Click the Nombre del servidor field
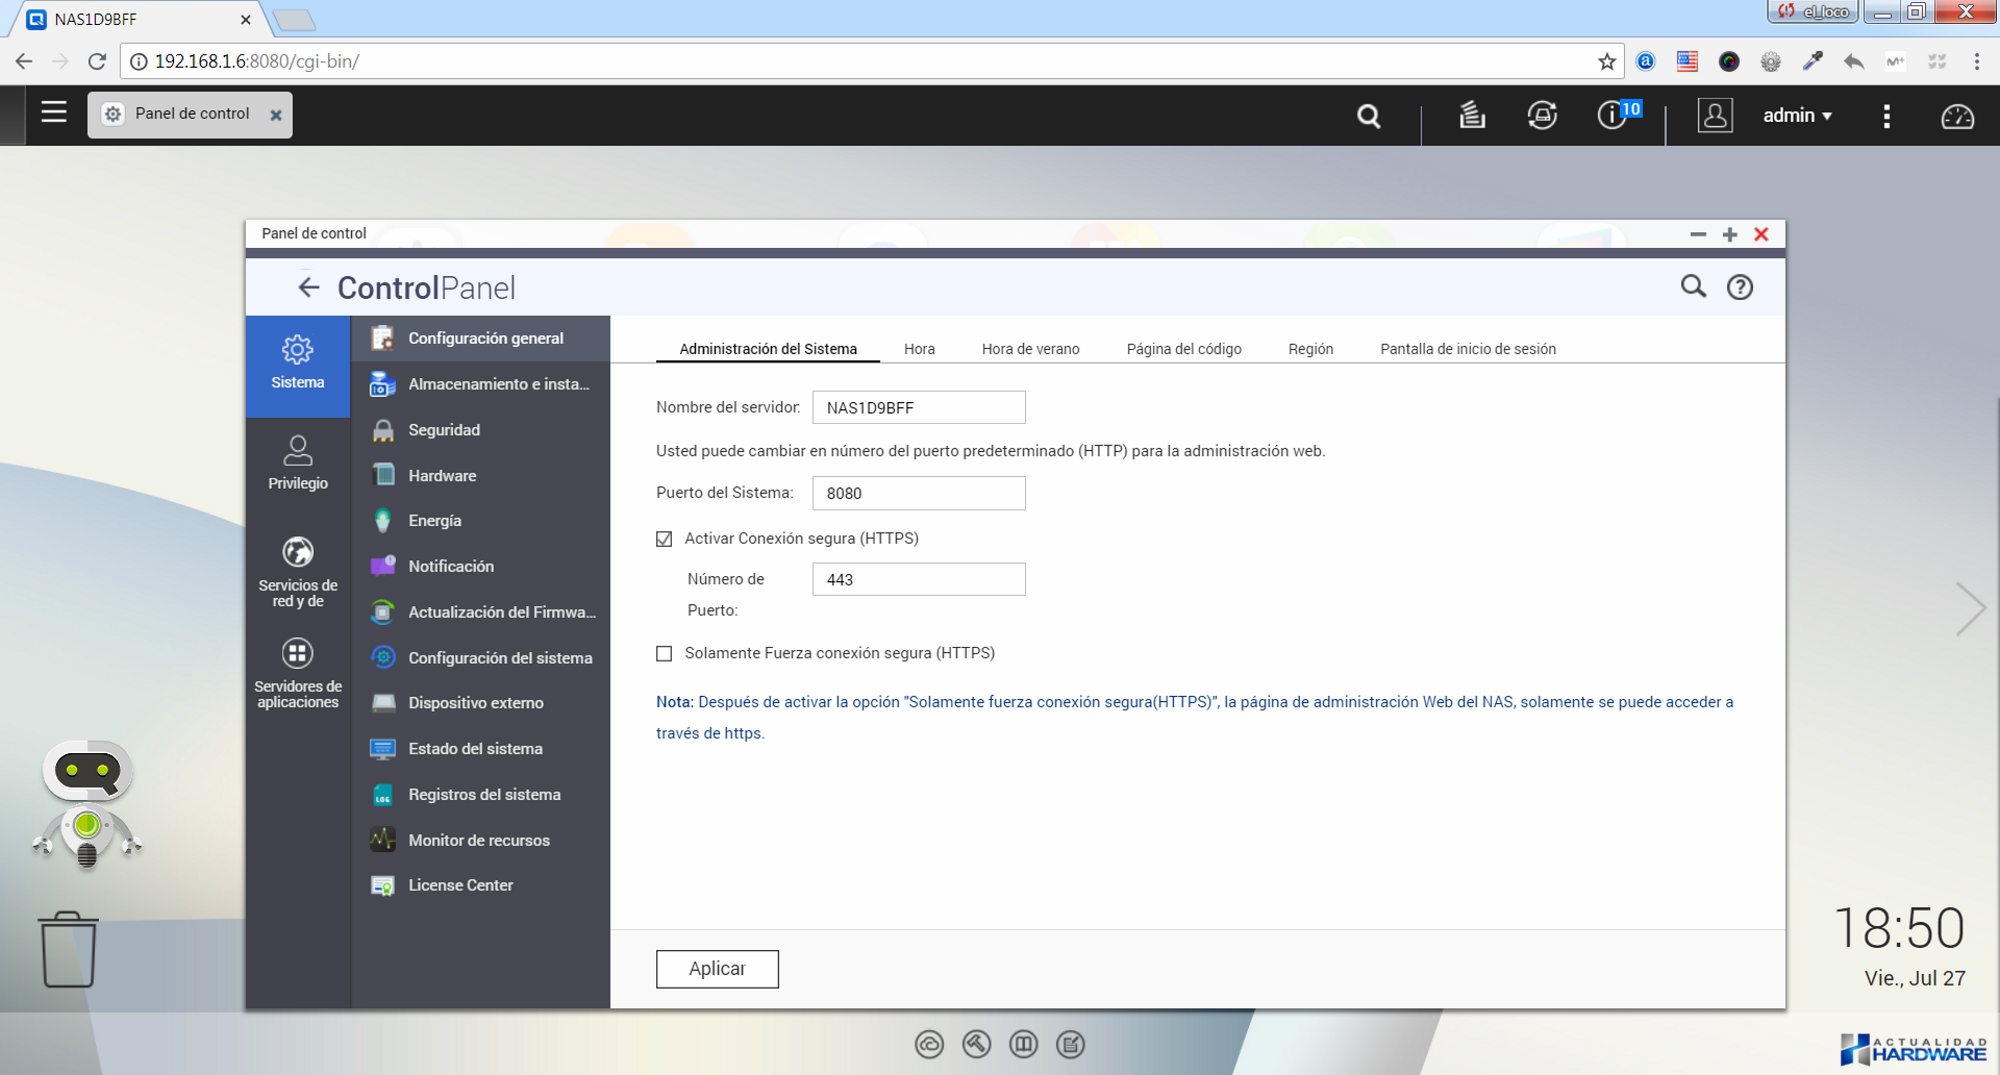This screenshot has width=2000, height=1075. coord(918,408)
